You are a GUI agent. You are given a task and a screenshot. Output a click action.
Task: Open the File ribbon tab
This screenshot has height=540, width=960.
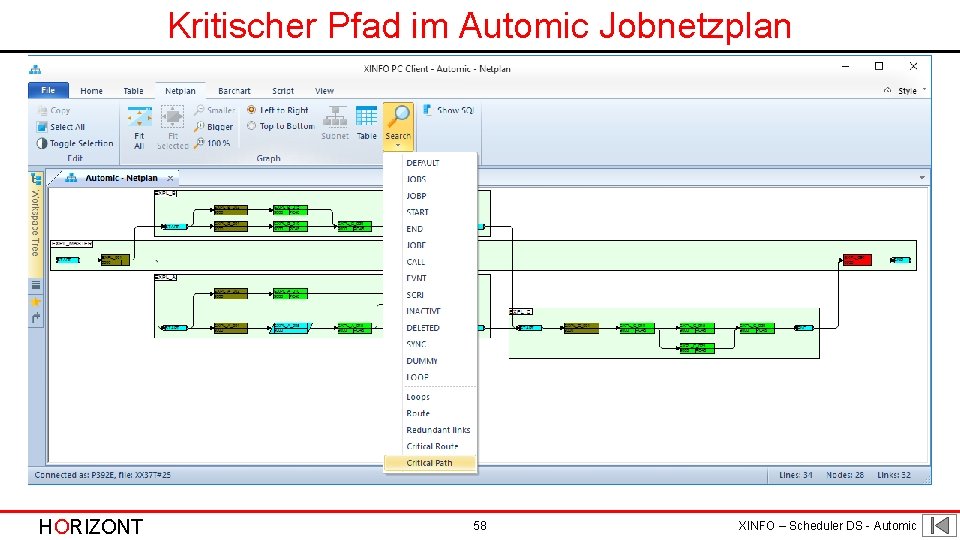click(x=48, y=90)
